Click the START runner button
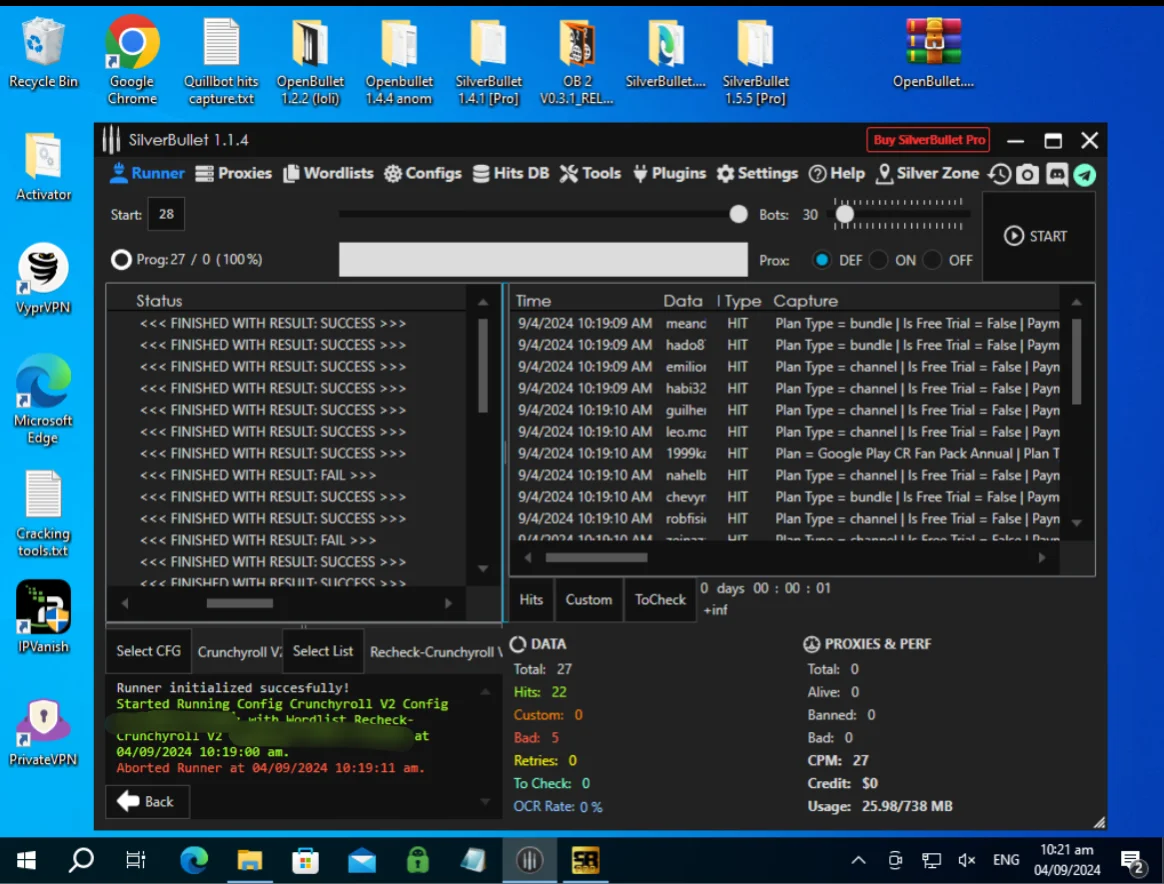1164x884 pixels. point(1036,236)
